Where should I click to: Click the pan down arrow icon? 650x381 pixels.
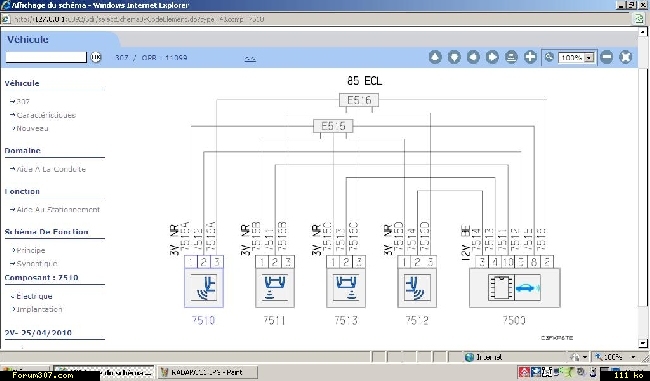pyautogui.click(x=454, y=57)
